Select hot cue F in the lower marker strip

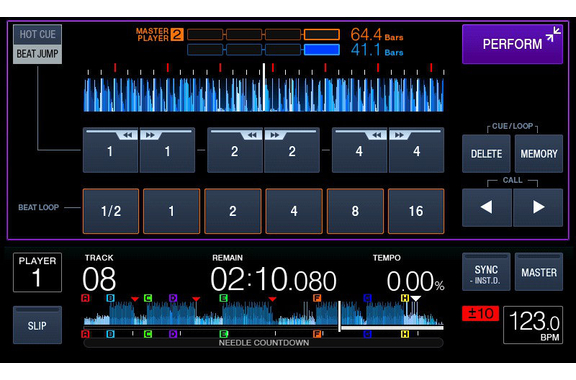click(317, 334)
